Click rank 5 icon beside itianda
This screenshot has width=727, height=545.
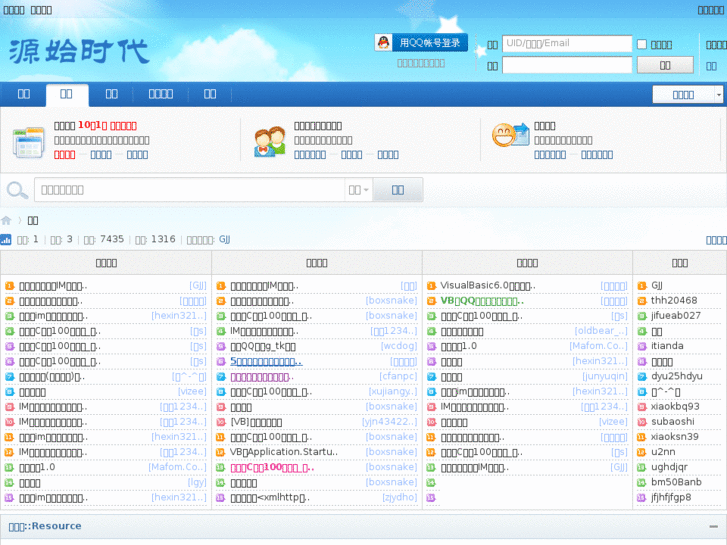[642, 346]
